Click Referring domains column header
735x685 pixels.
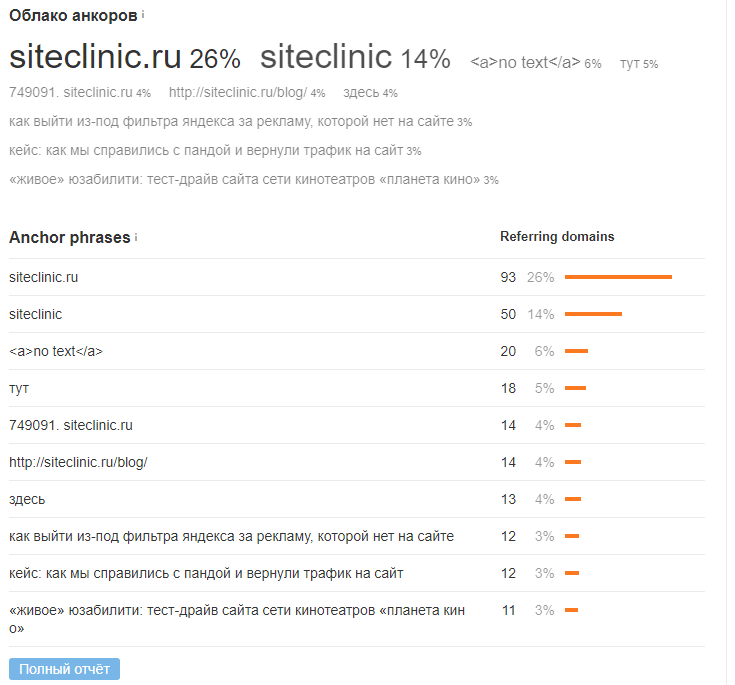tap(557, 237)
